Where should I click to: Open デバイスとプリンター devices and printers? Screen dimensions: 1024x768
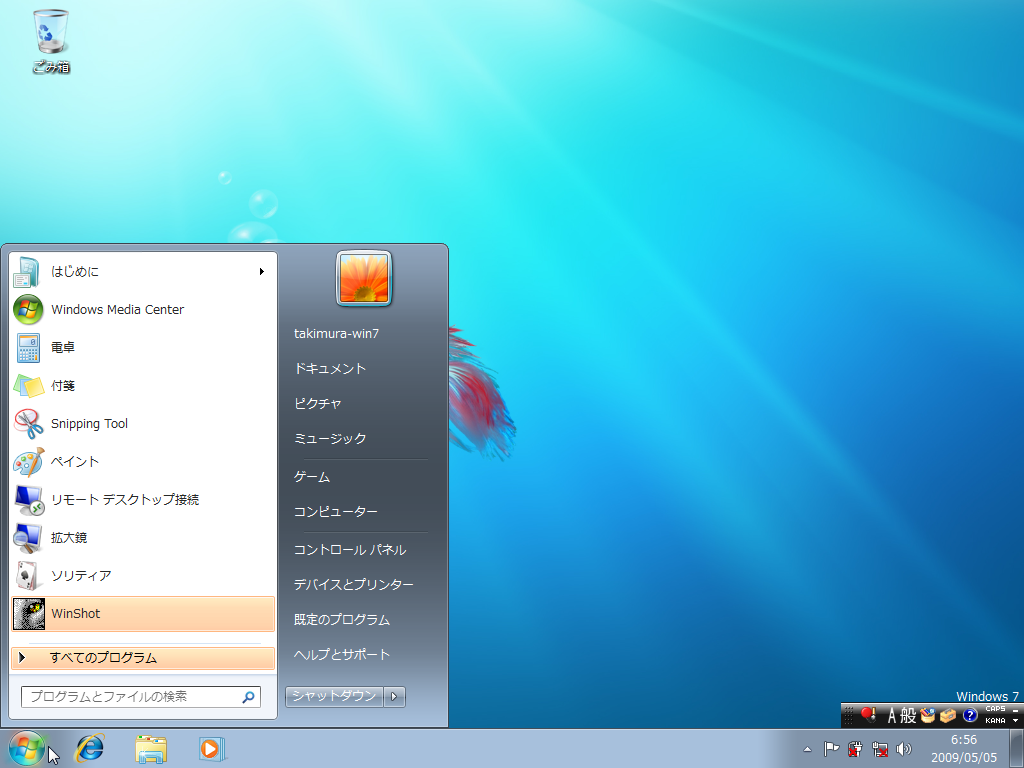click(353, 584)
